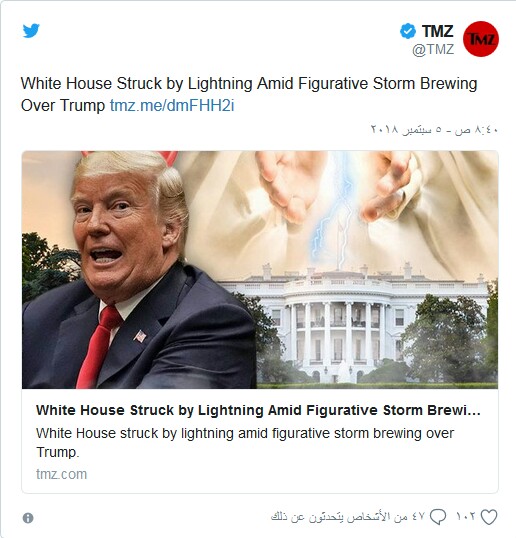Open the tweet info circle icon
This screenshot has height=538, width=516.
pos(28,518)
